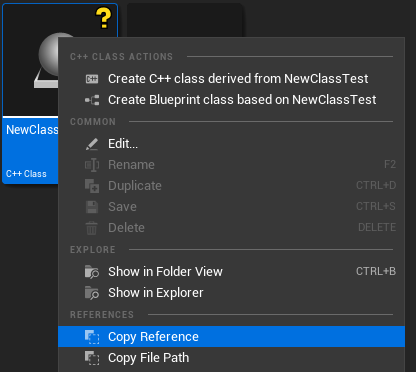The image size is (416, 372).
Task: Click the CTRL+S shortcut label
Action: (376, 206)
